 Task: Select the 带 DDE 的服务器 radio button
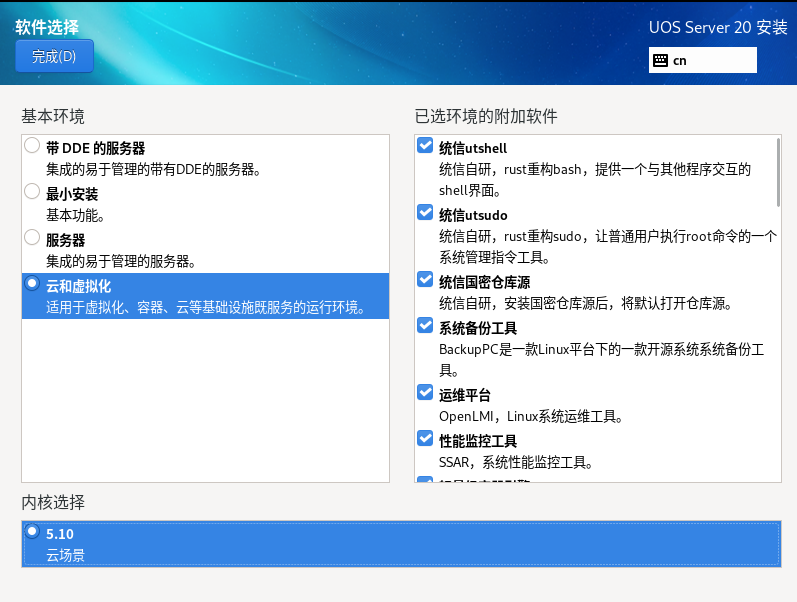click(32, 145)
